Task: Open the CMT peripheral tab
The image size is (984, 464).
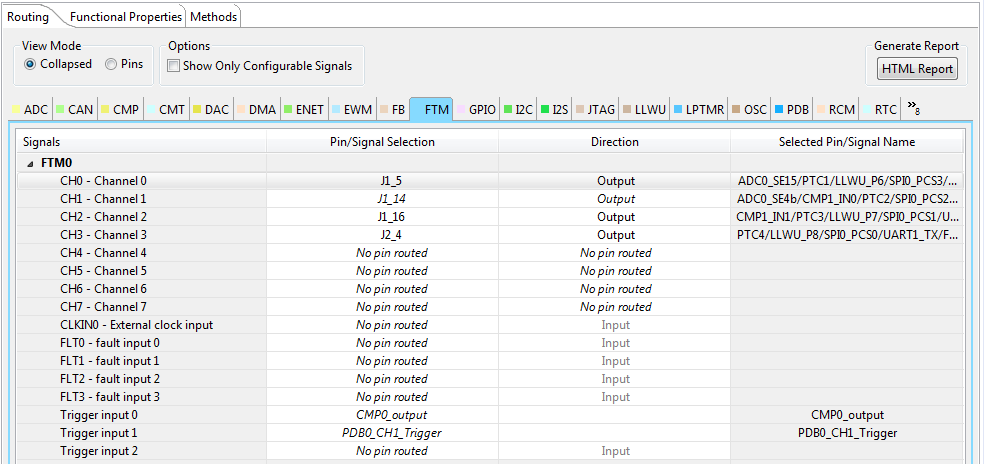Action: pyautogui.click(x=166, y=109)
